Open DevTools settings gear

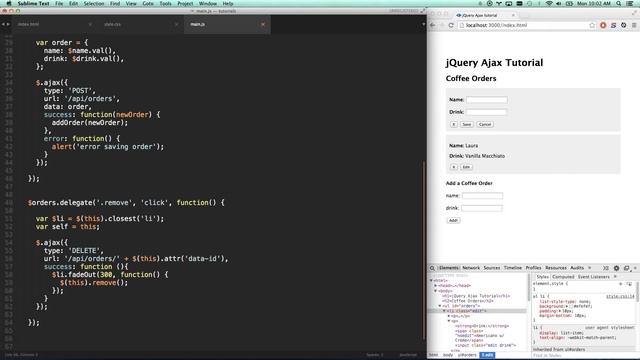click(x=616, y=268)
